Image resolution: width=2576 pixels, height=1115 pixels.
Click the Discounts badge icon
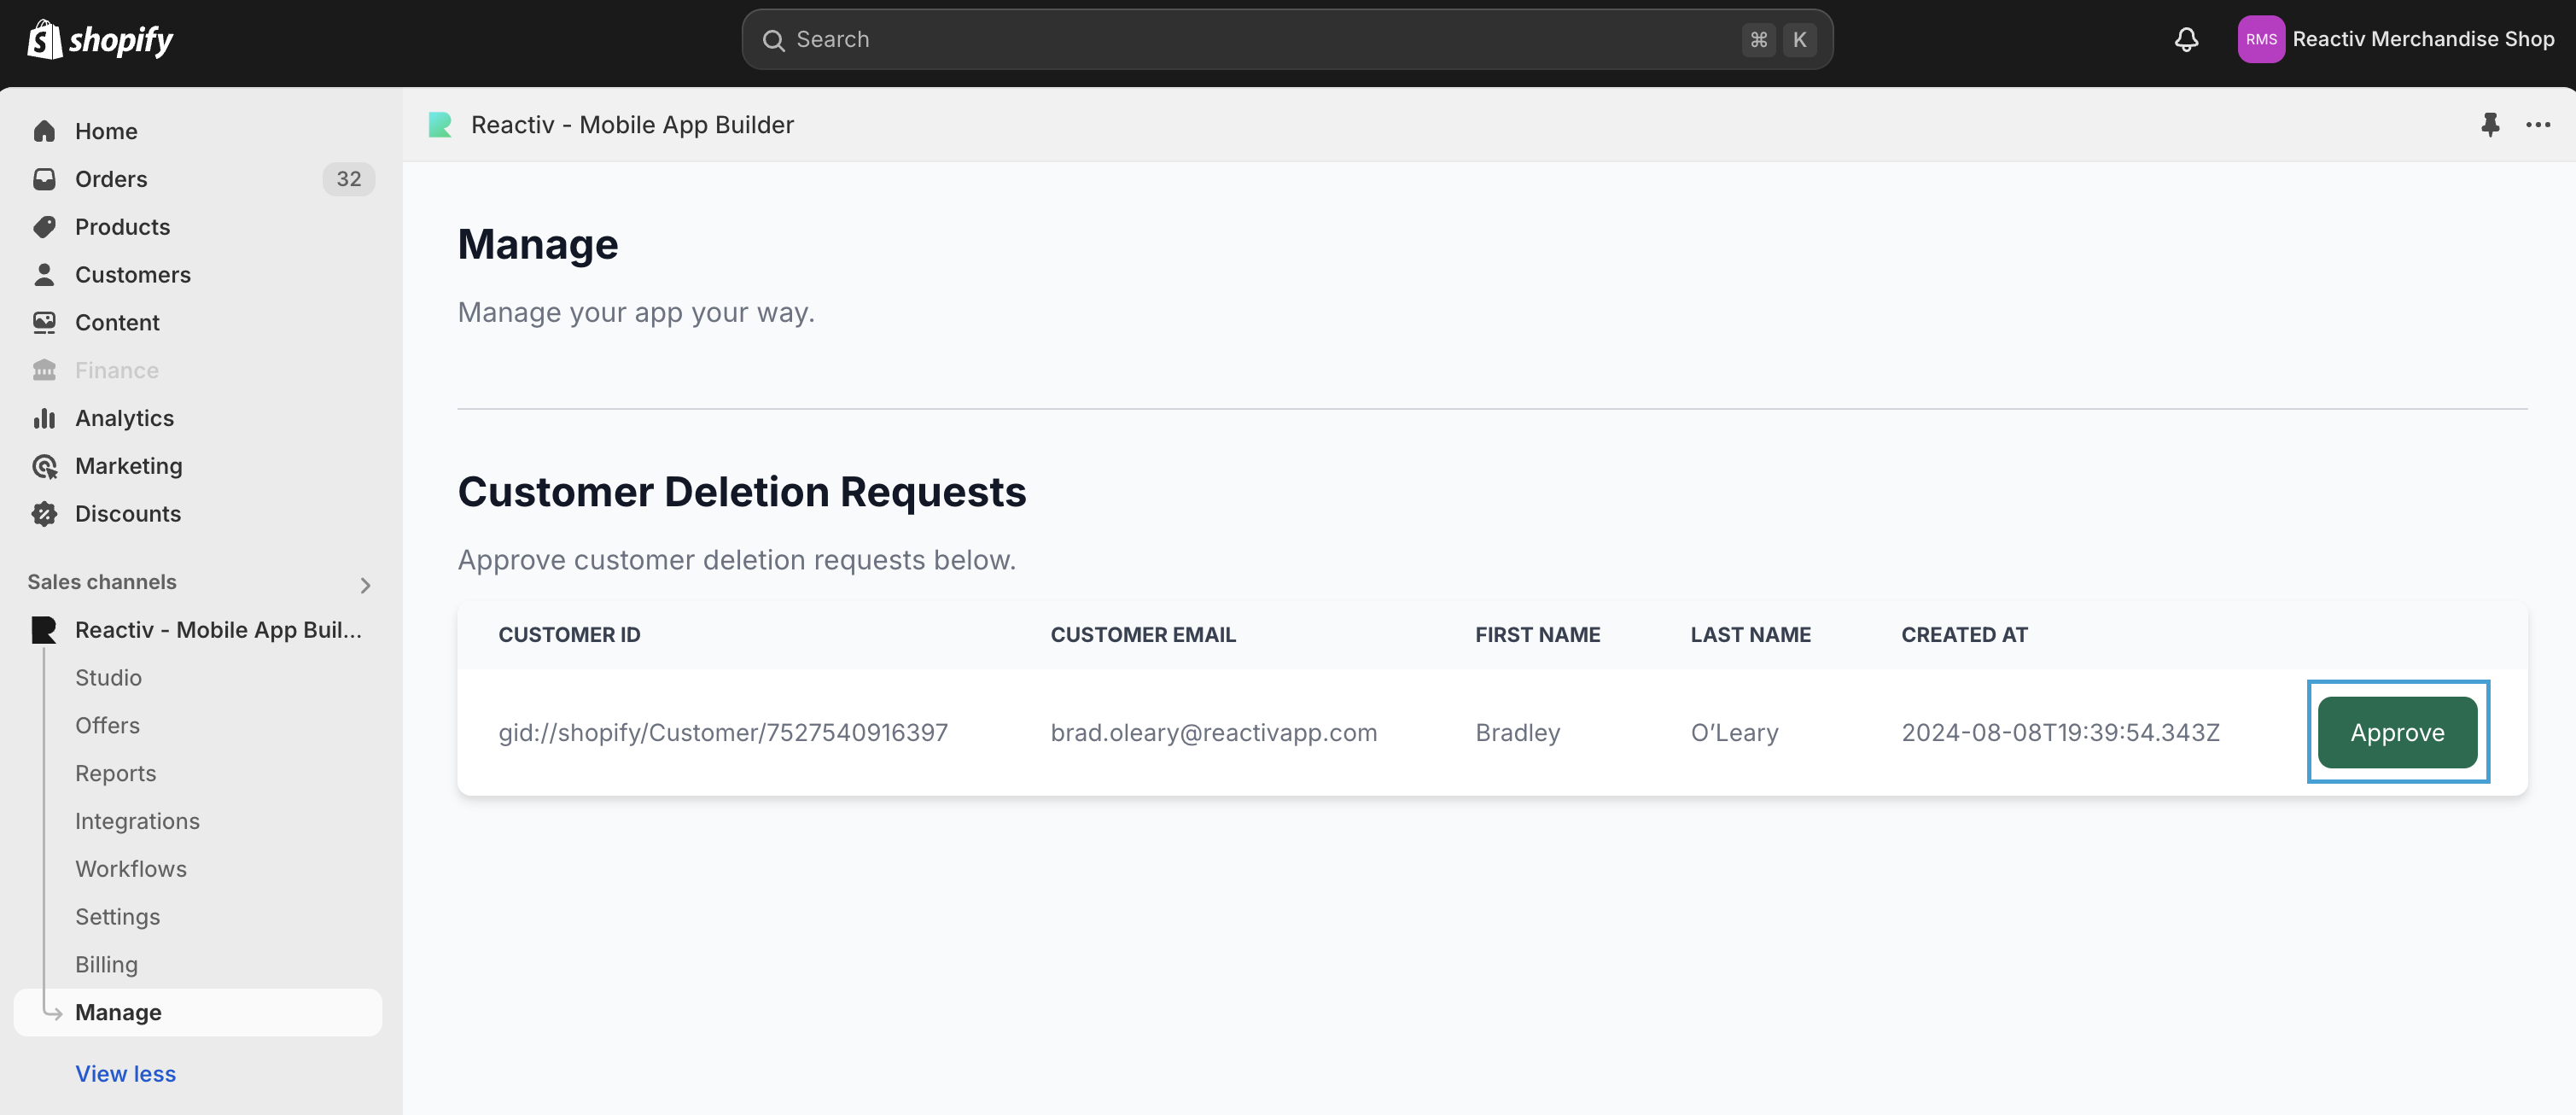click(44, 514)
